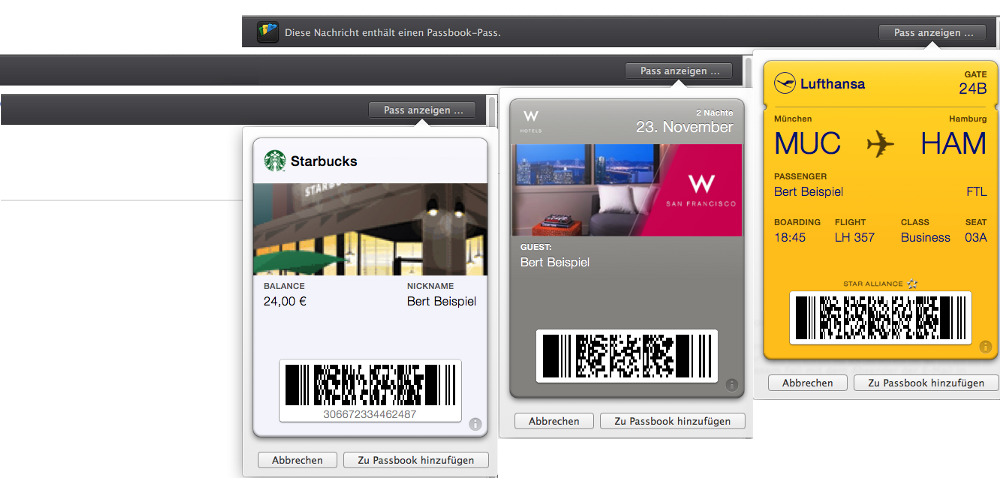Click the info icon on the W Hotels pass

(x=732, y=385)
